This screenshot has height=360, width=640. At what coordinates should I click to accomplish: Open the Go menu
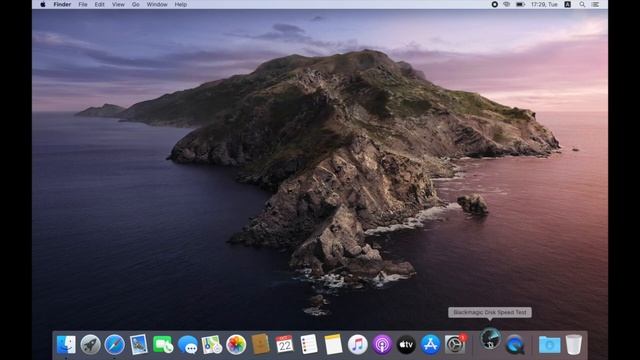pyautogui.click(x=136, y=4)
